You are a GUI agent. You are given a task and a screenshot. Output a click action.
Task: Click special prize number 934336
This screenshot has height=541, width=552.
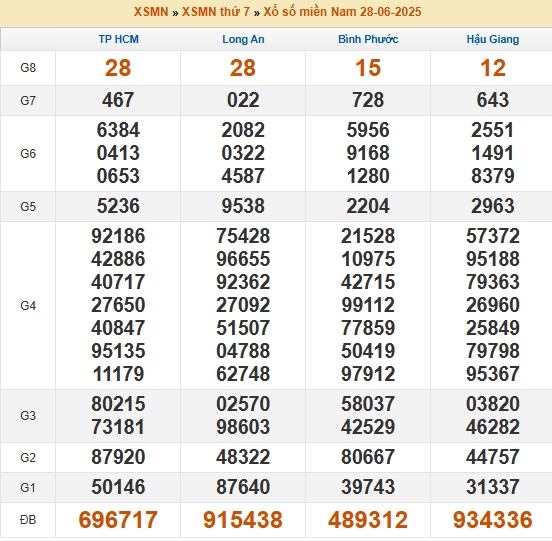tap(493, 520)
